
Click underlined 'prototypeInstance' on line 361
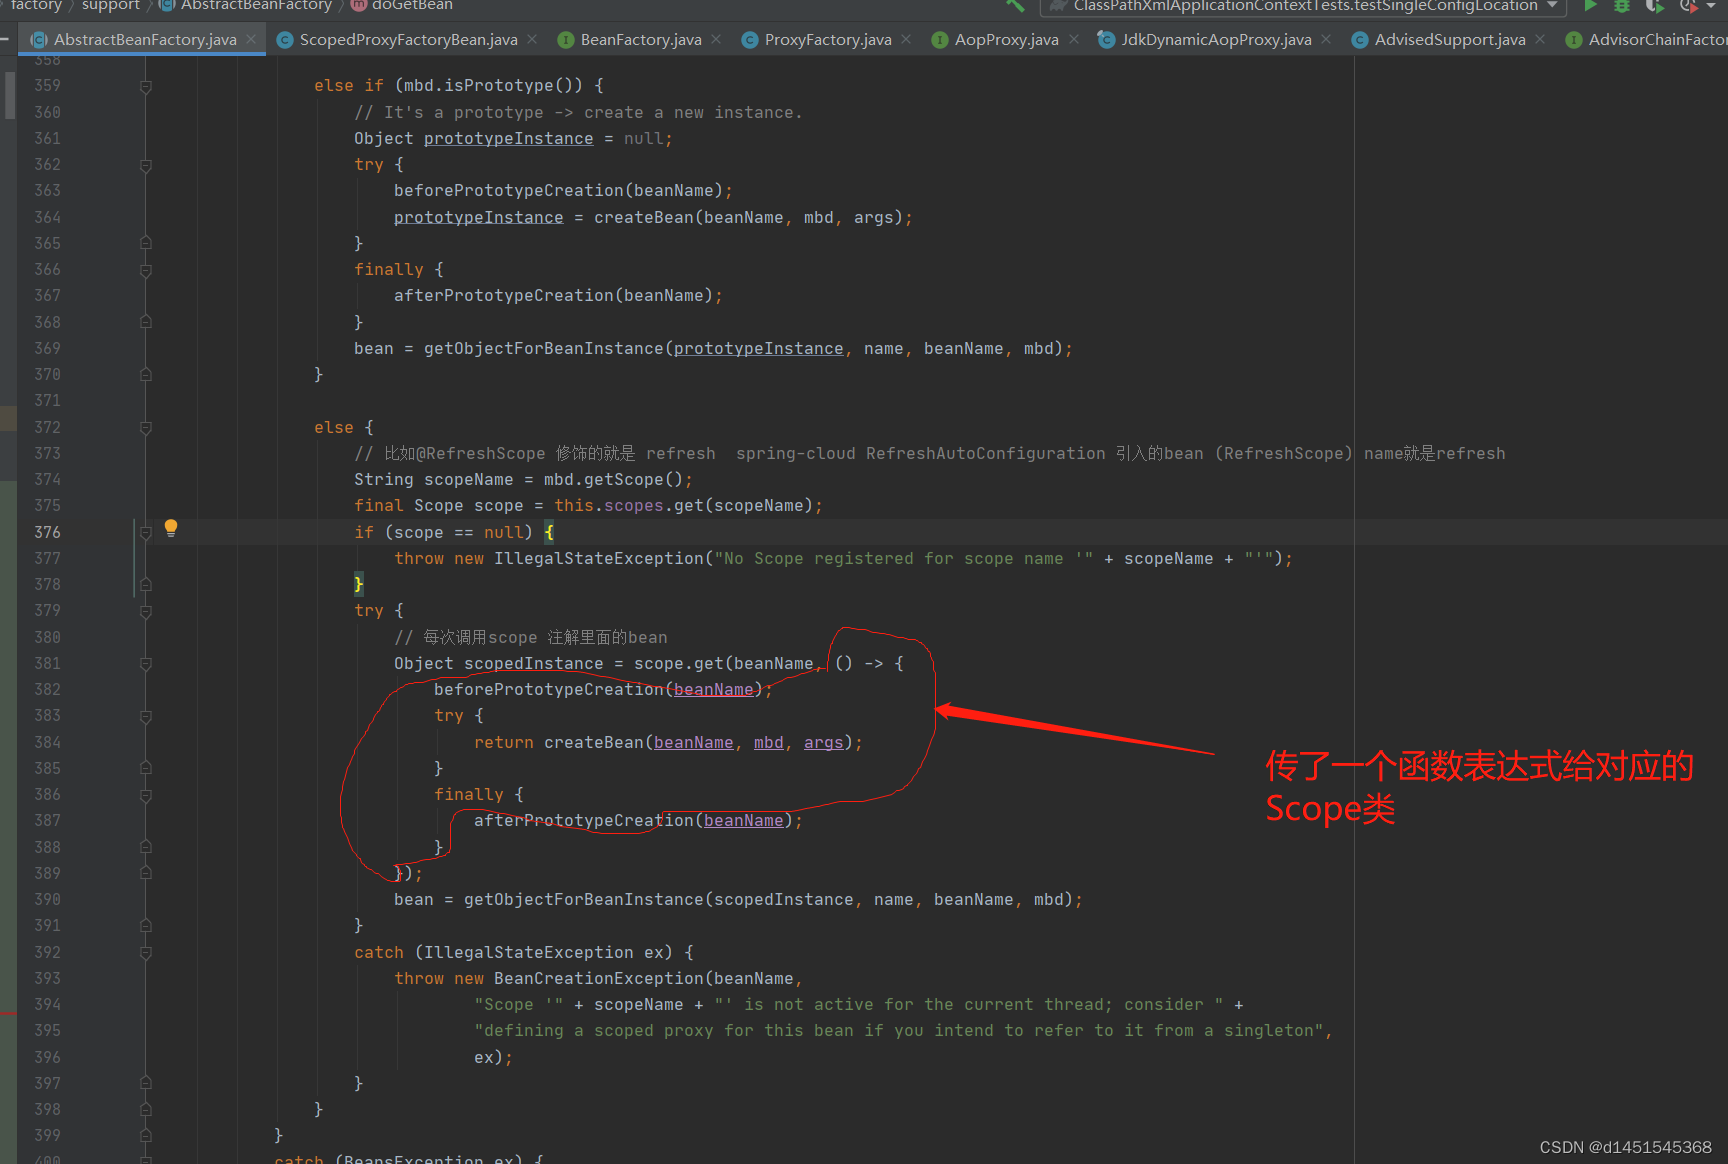(508, 139)
